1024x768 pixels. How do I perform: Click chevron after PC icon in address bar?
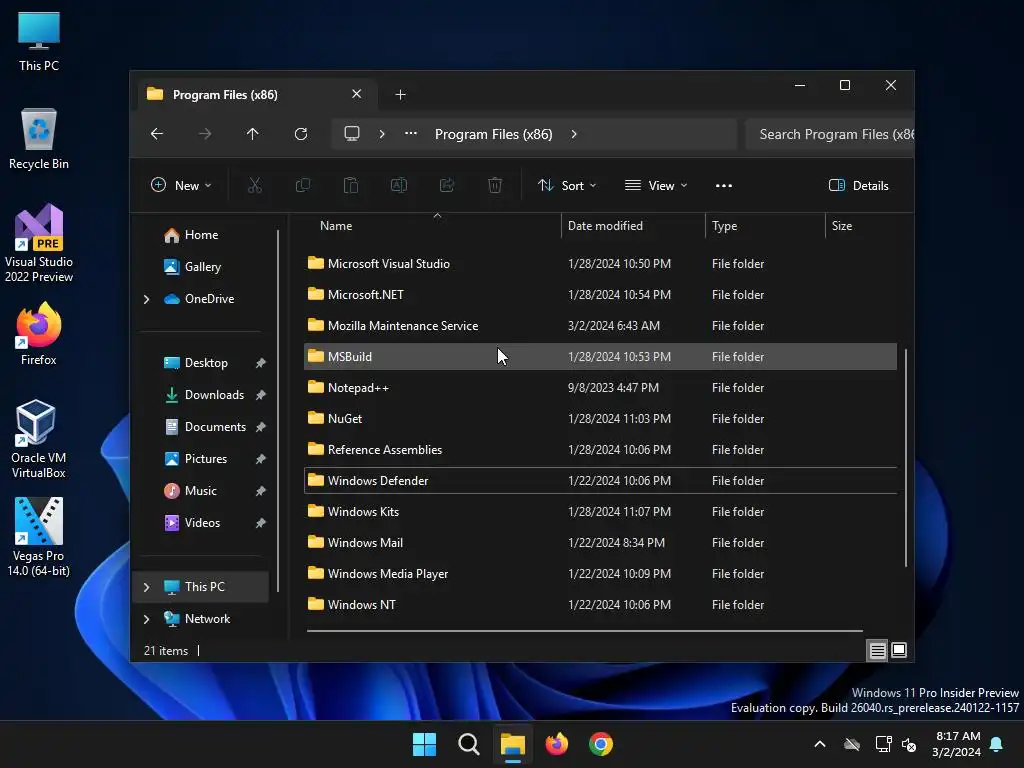tap(382, 134)
